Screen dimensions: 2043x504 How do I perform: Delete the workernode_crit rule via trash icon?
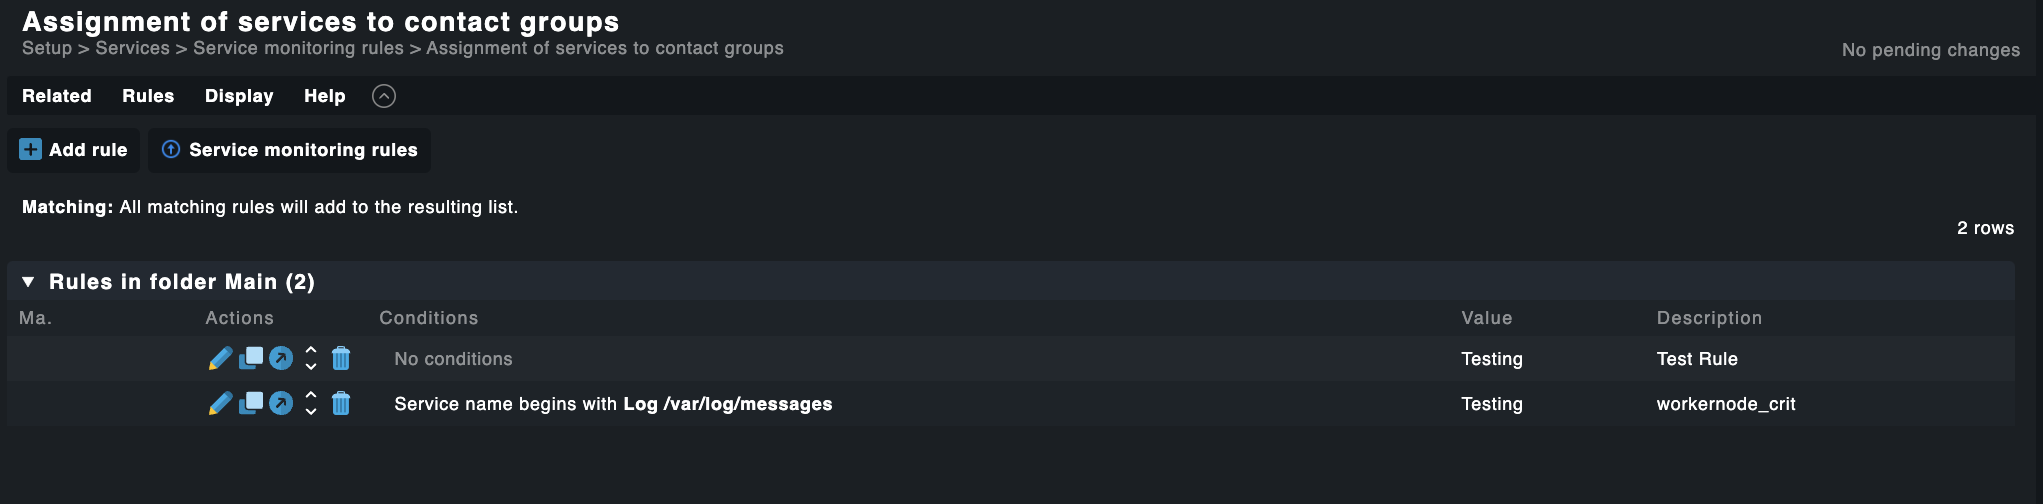pos(341,403)
